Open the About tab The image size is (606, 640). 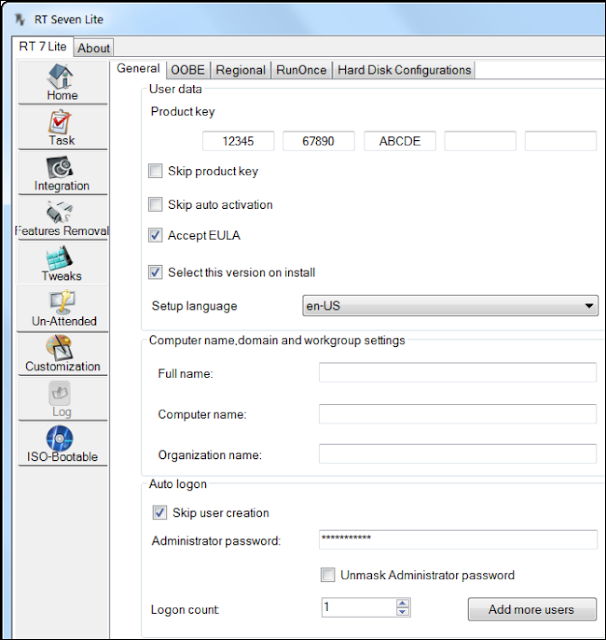tap(93, 48)
